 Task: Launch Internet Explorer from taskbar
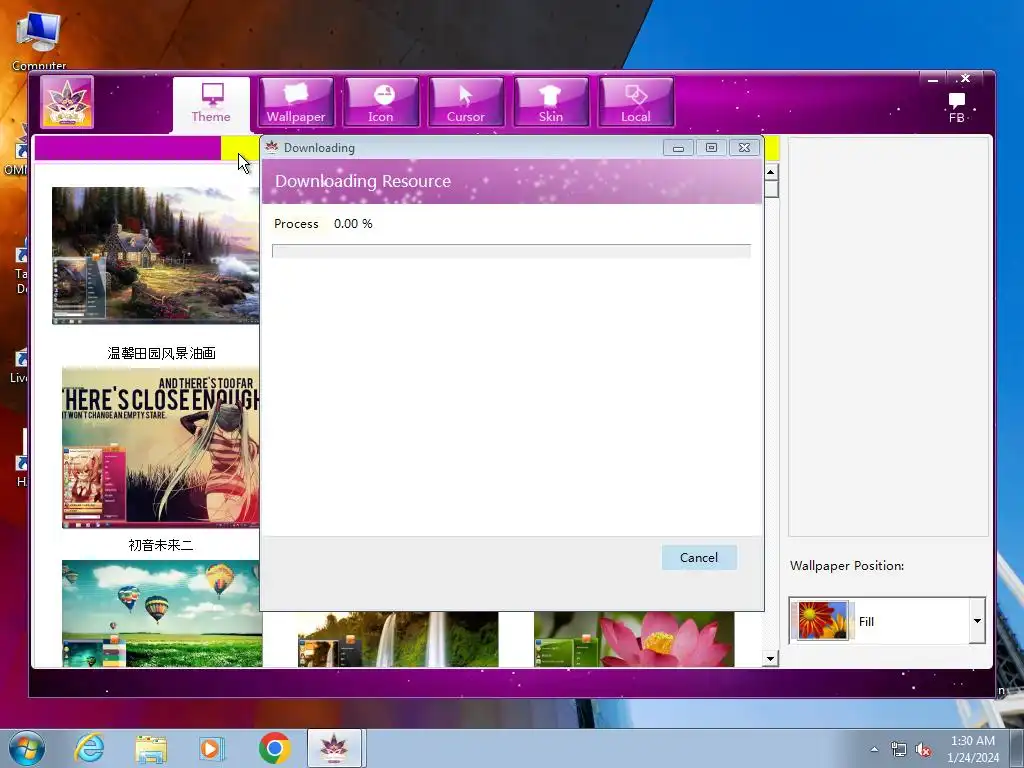pyautogui.click(x=89, y=748)
